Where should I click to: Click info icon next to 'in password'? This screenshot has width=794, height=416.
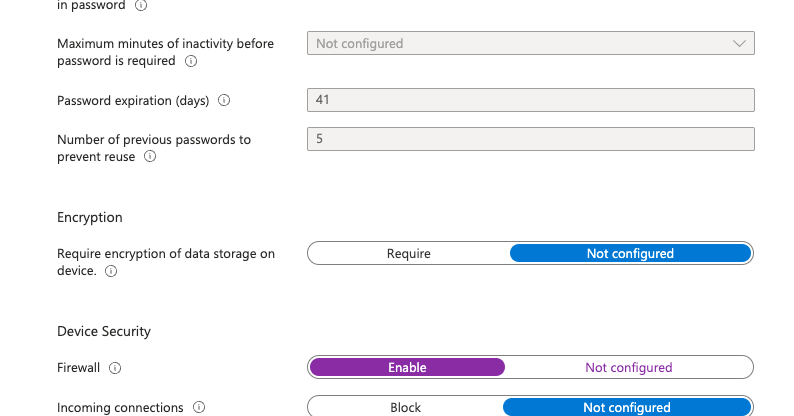pos(141,6)
